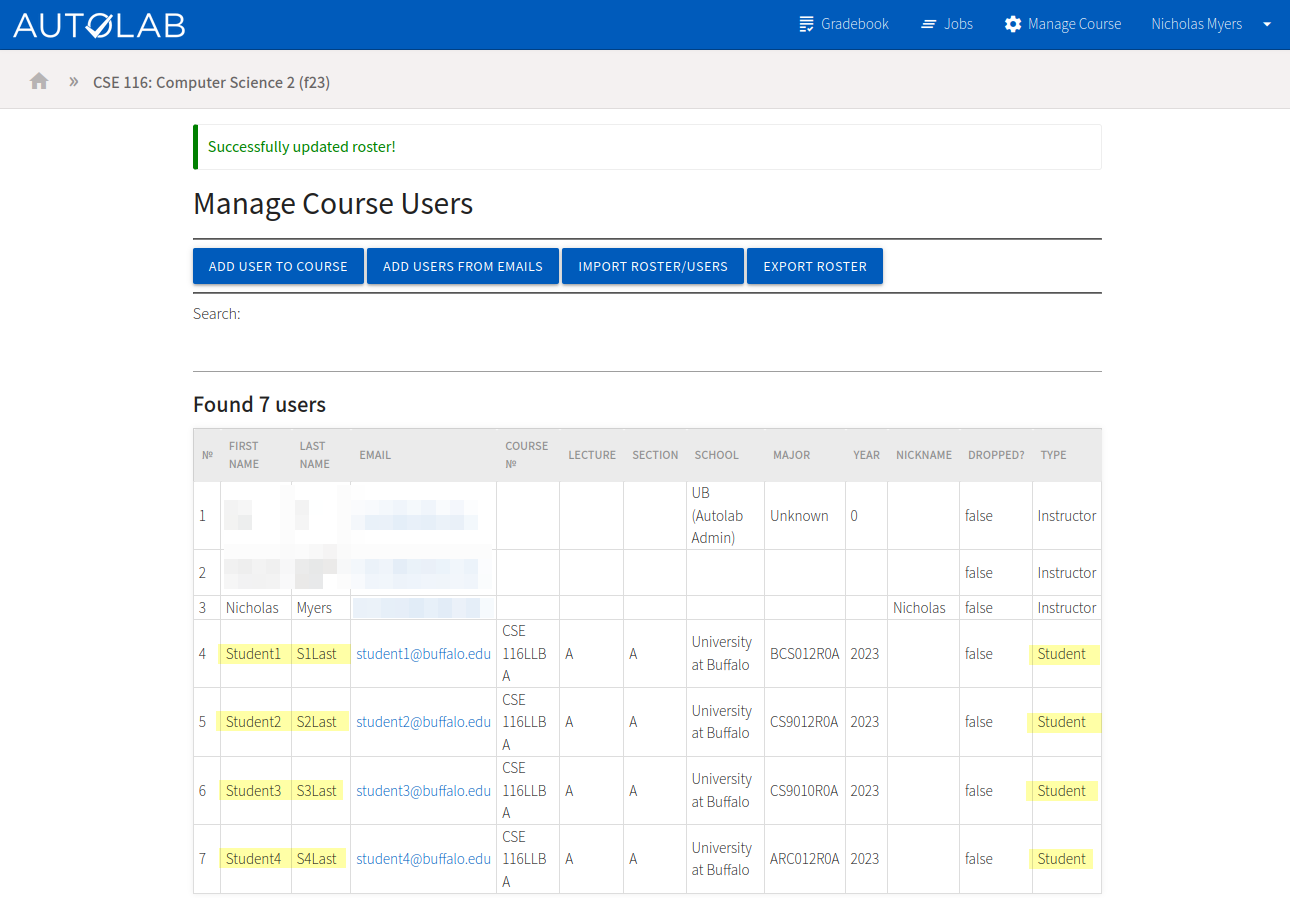
Task: Click the CS9010R0A major cell
Action: pos(805,791)
